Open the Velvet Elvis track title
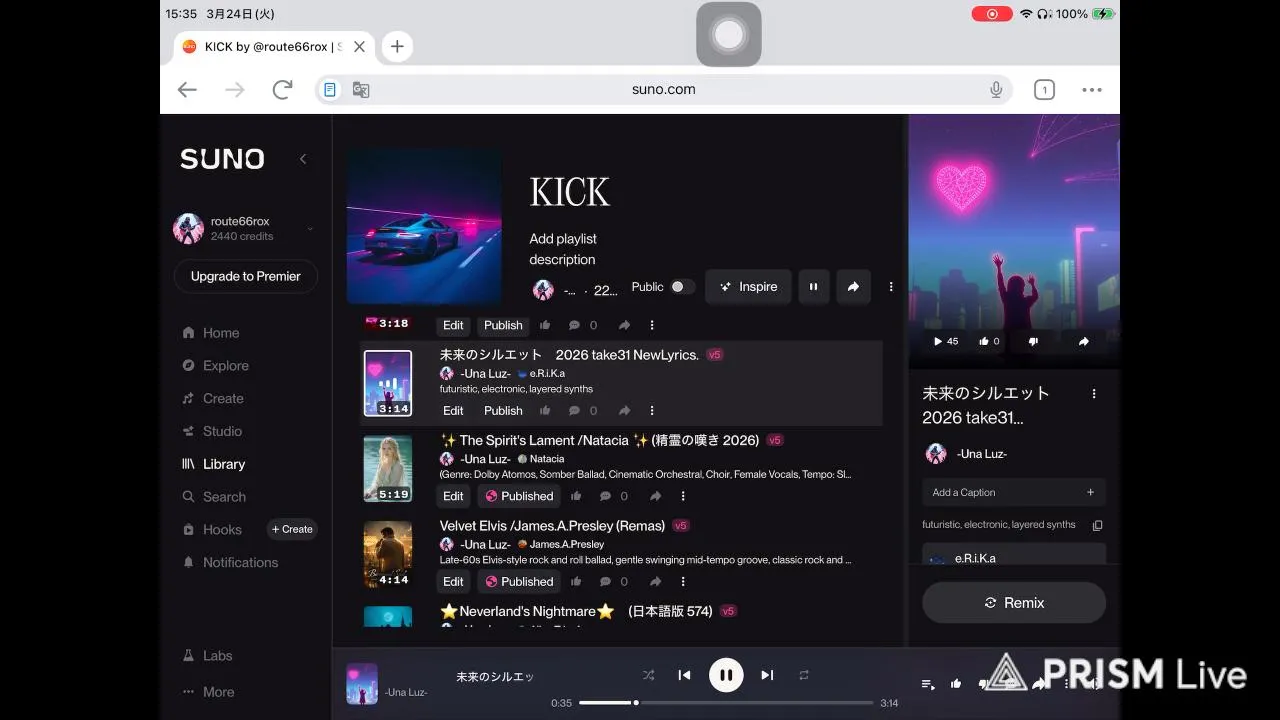 552,526
